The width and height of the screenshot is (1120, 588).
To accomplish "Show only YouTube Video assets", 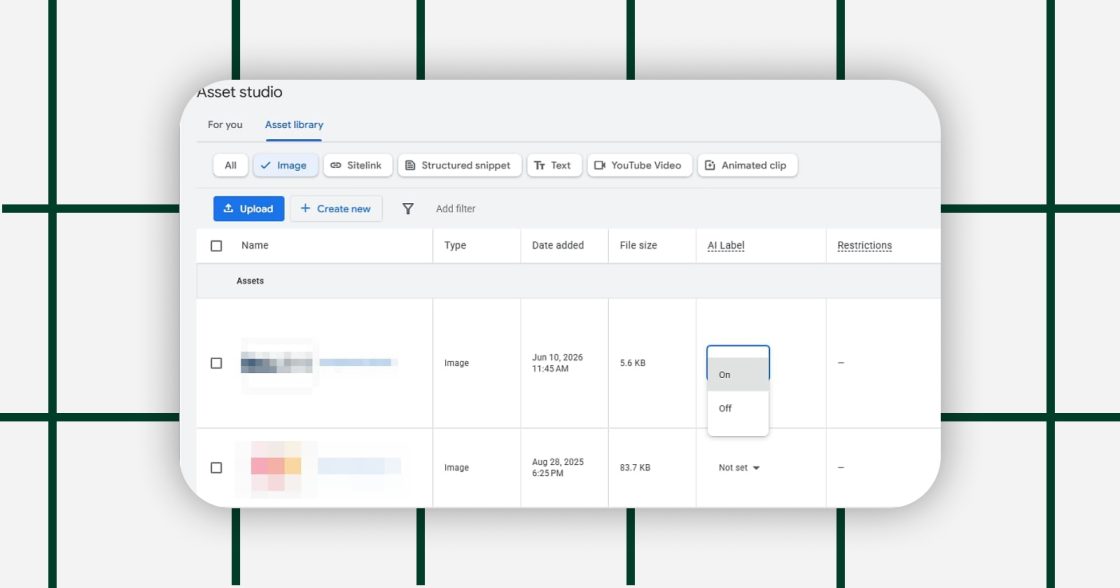I will (639, 165).
